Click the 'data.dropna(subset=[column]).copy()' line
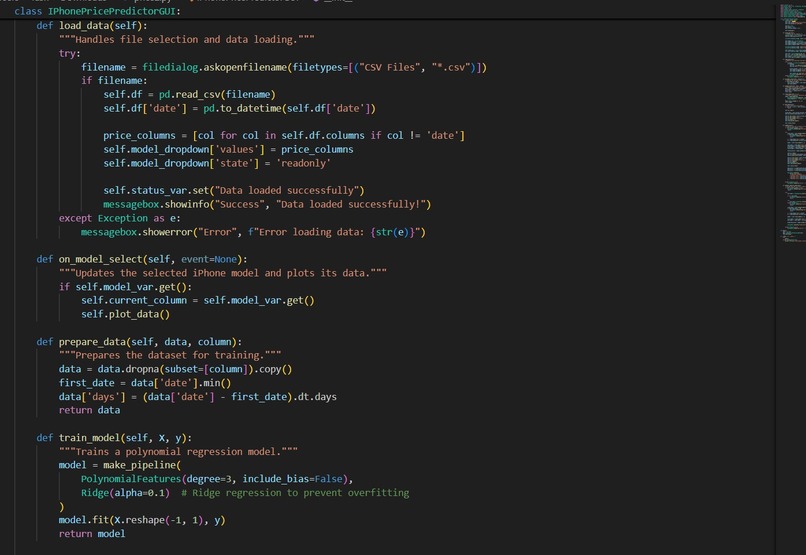 coord(175,369)
